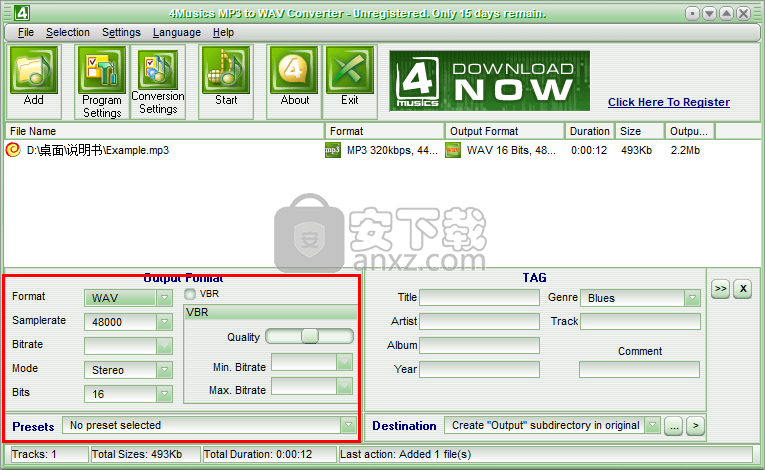Click the Download Now banner
Viewport: 765px width, 470px height.
(x=489, y=81)
